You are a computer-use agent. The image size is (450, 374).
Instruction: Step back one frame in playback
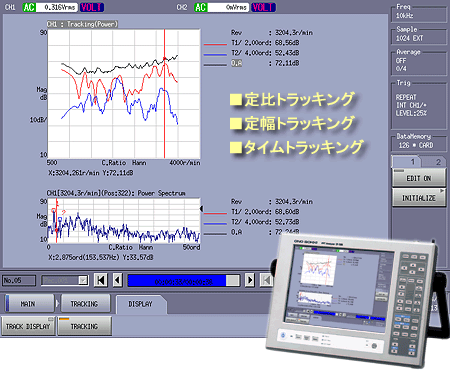(117, 280)
